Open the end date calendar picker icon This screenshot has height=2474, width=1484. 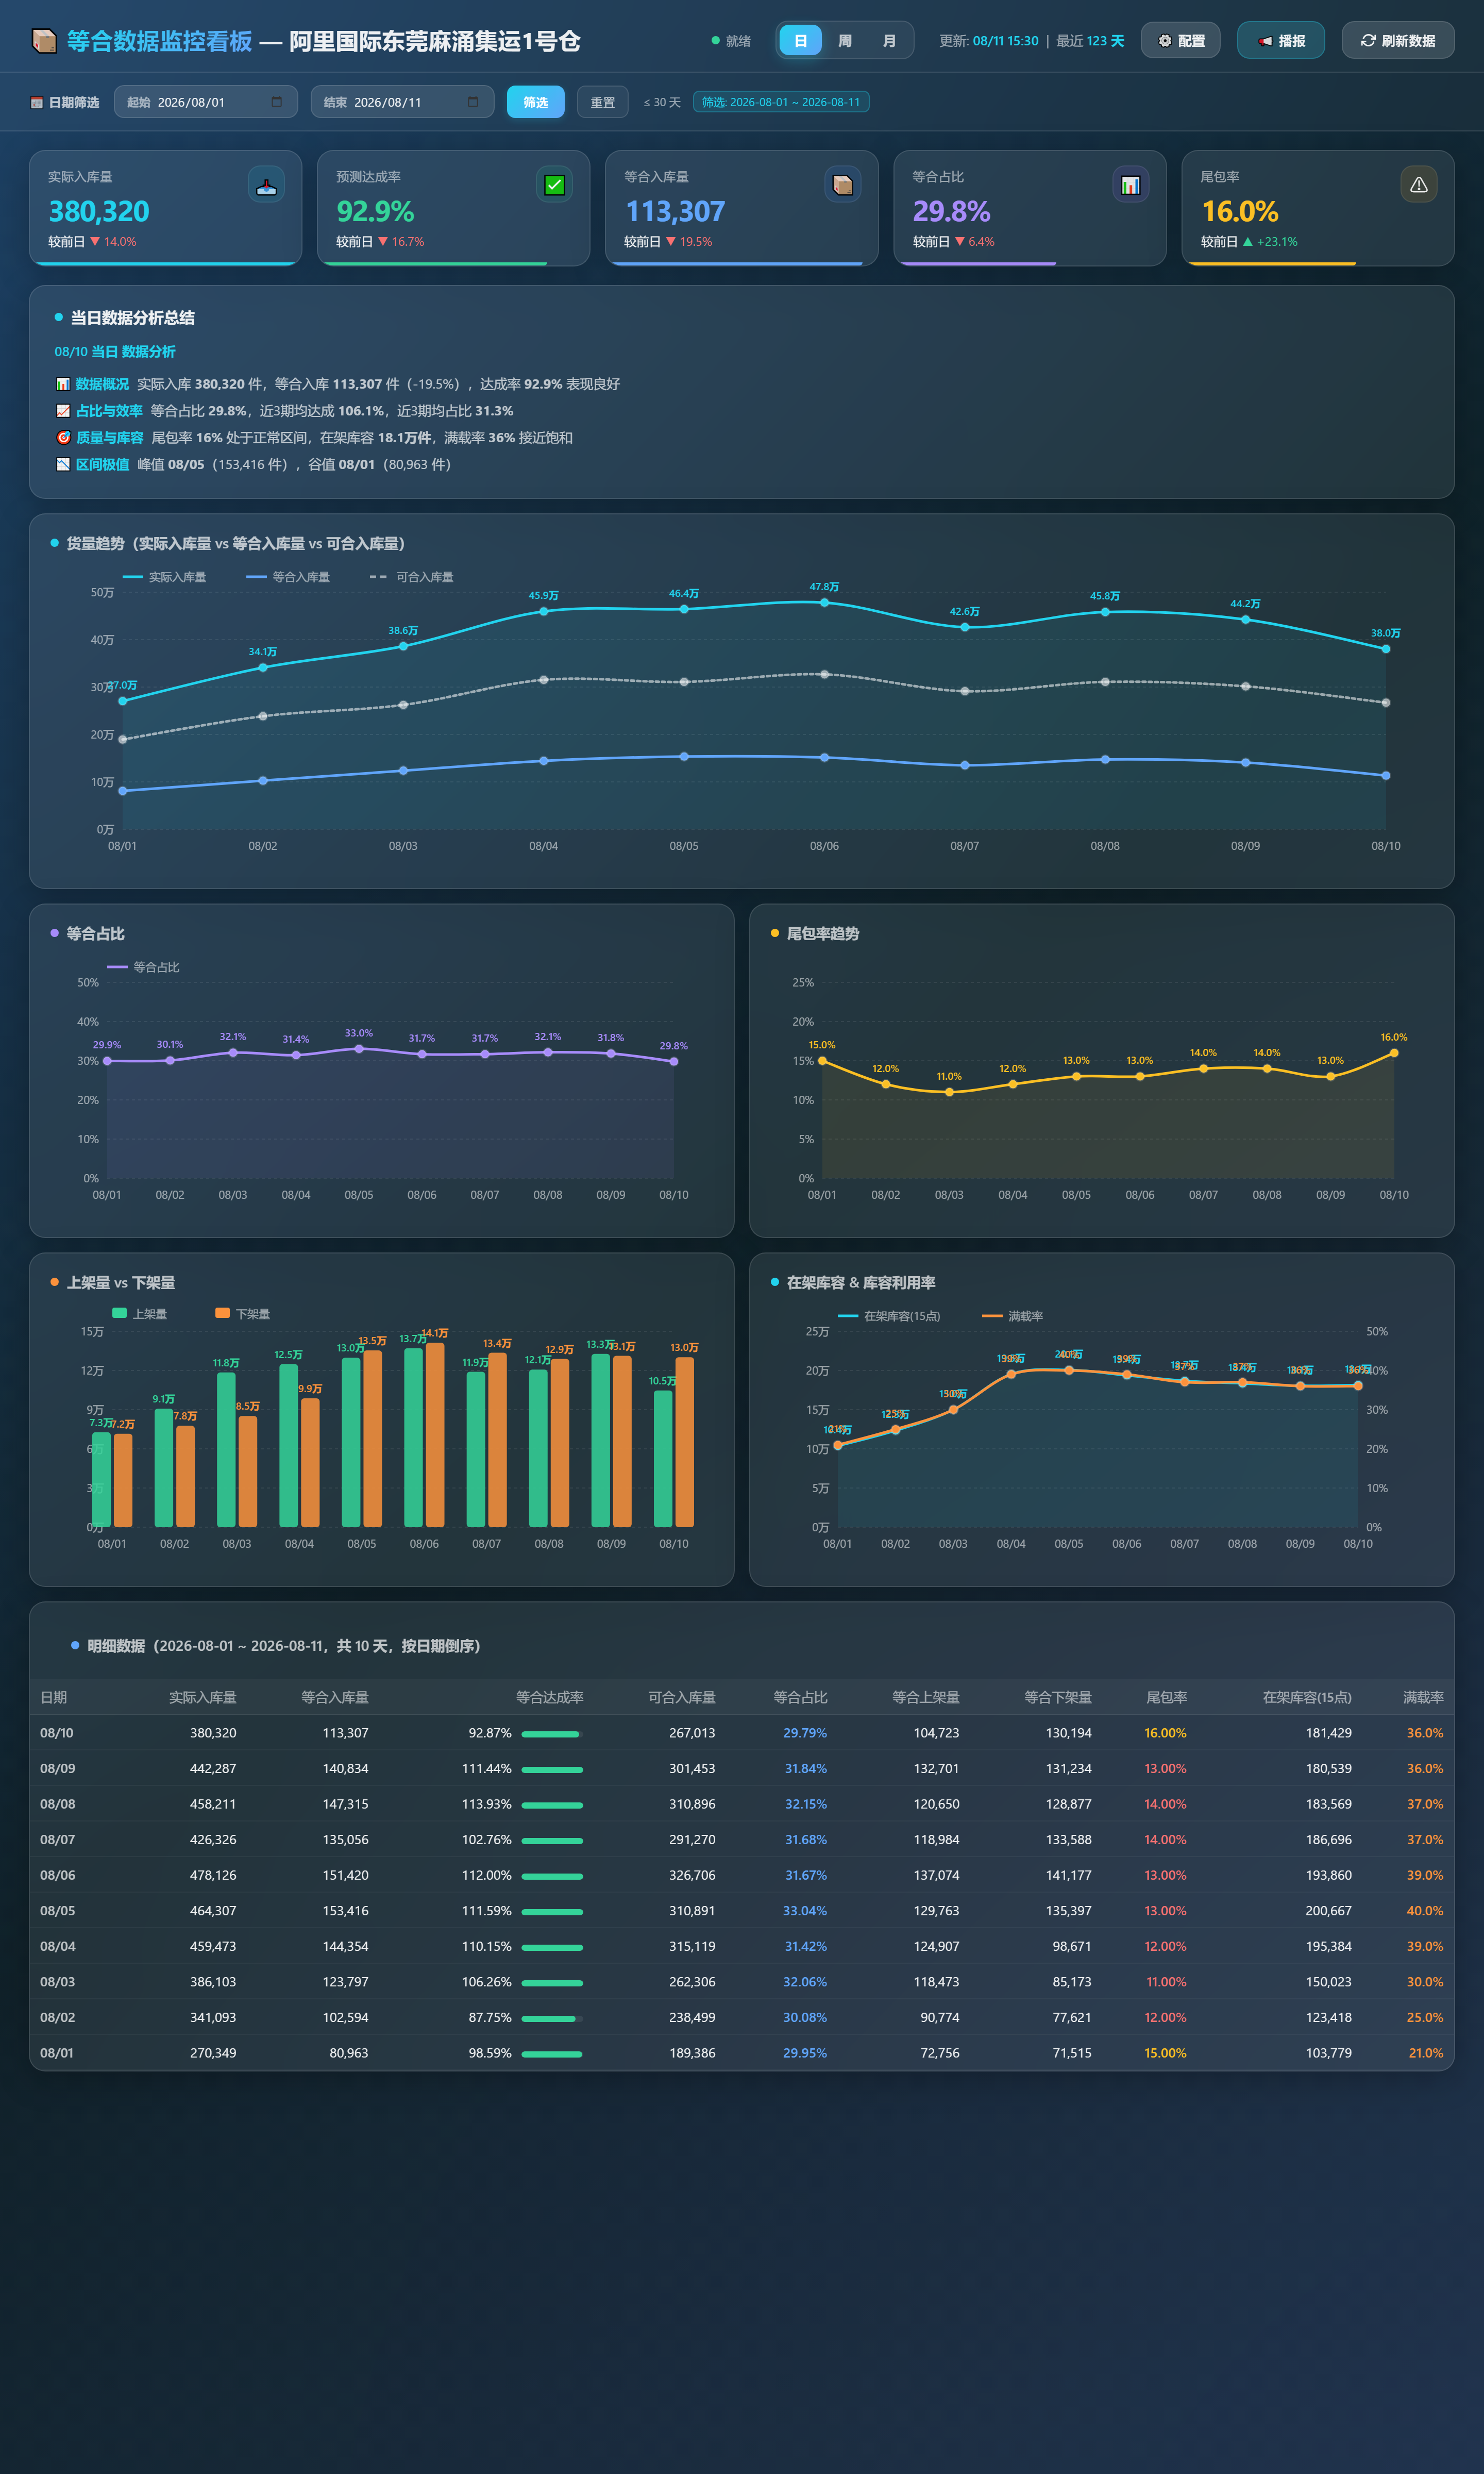tap(473, 102)
